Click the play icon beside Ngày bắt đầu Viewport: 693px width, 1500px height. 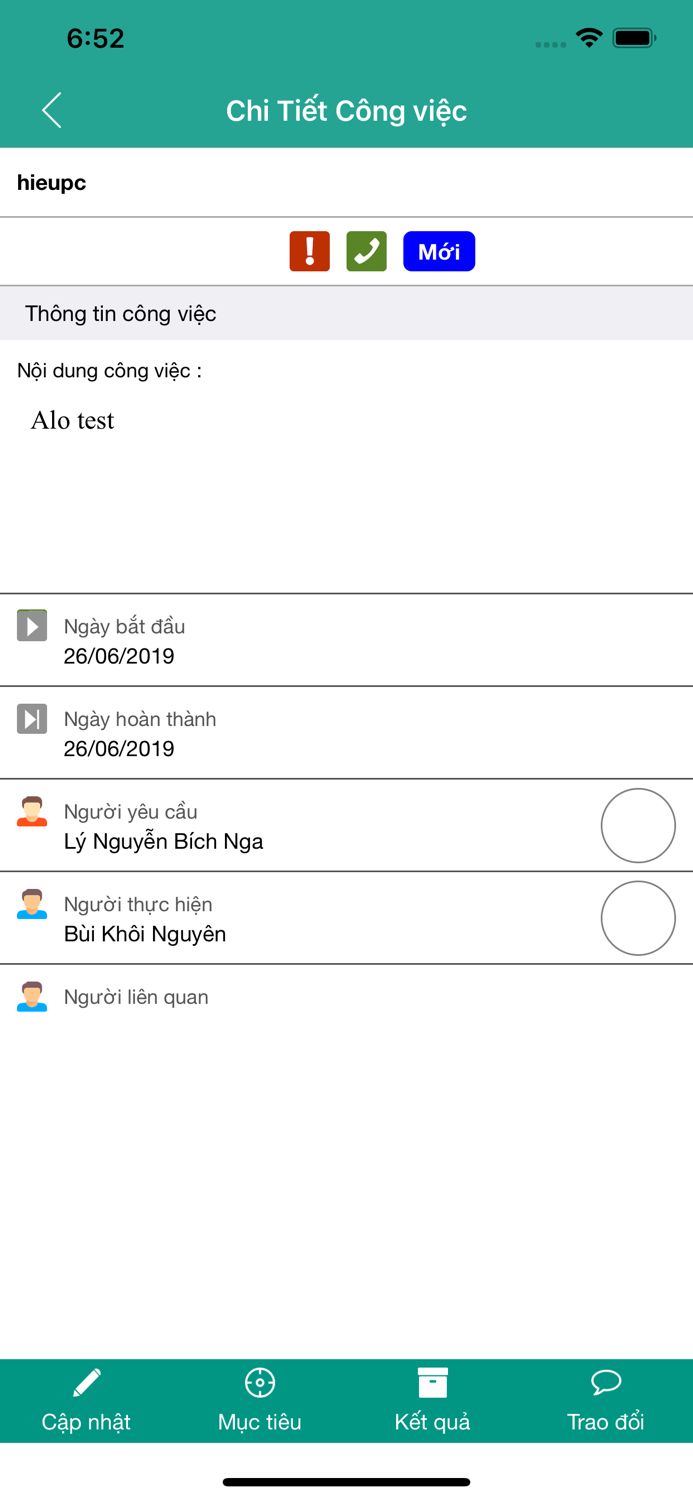pos(31,625)
